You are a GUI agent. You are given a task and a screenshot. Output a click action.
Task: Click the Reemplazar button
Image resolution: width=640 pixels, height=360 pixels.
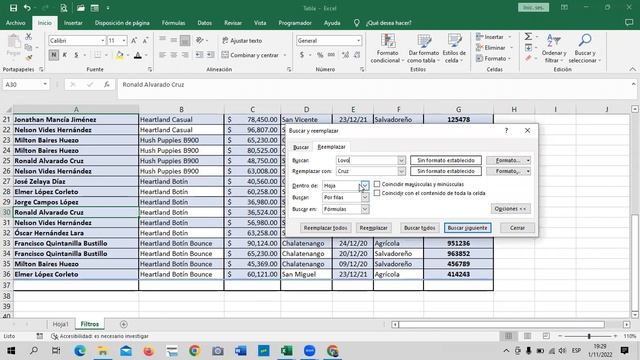(x=373, y=228)
